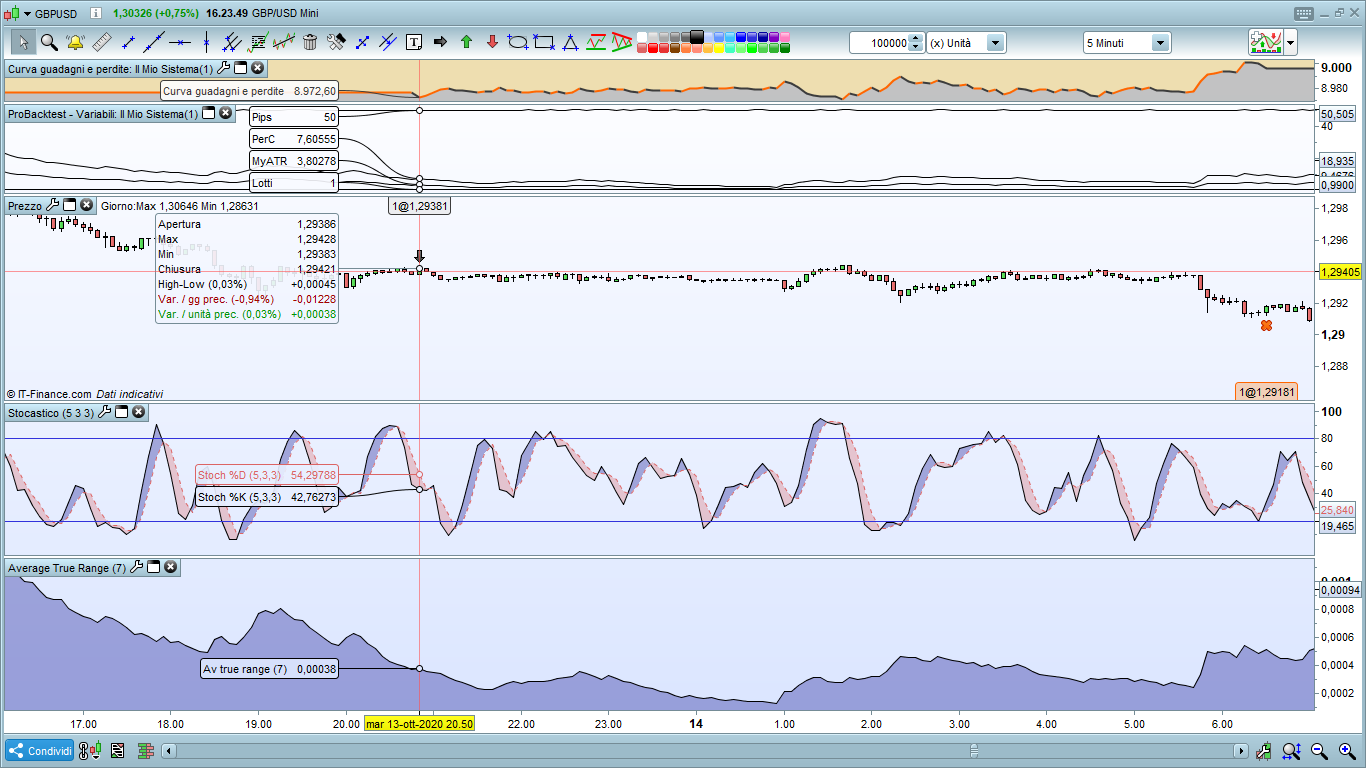Click the vertical zoom magnifier in bottom bar

1291,751
